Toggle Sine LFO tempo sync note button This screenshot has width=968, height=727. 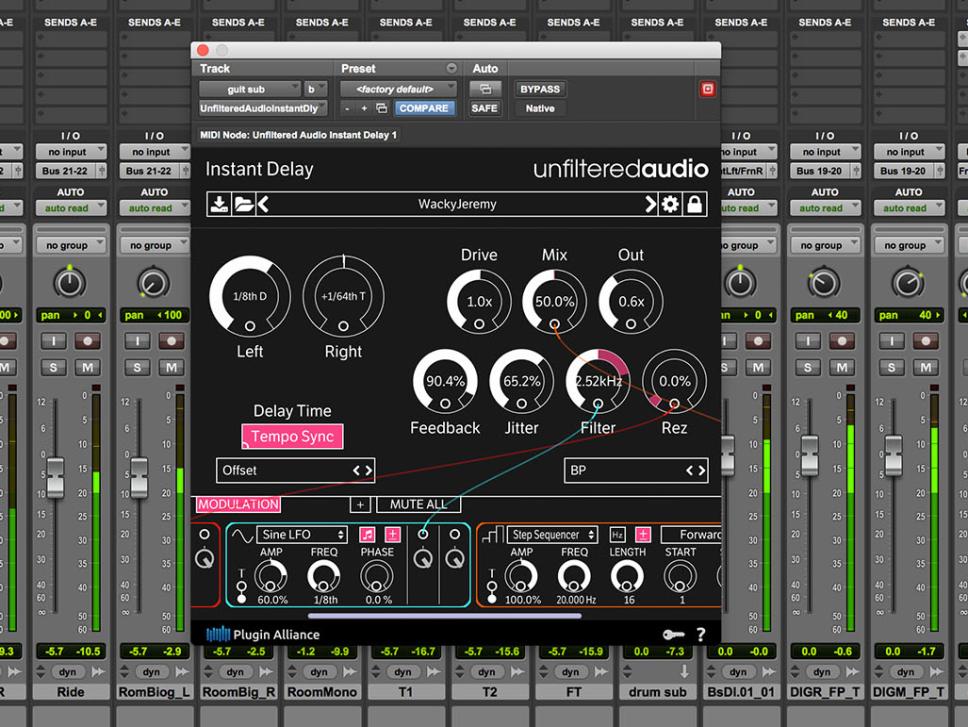coord(367,535)
